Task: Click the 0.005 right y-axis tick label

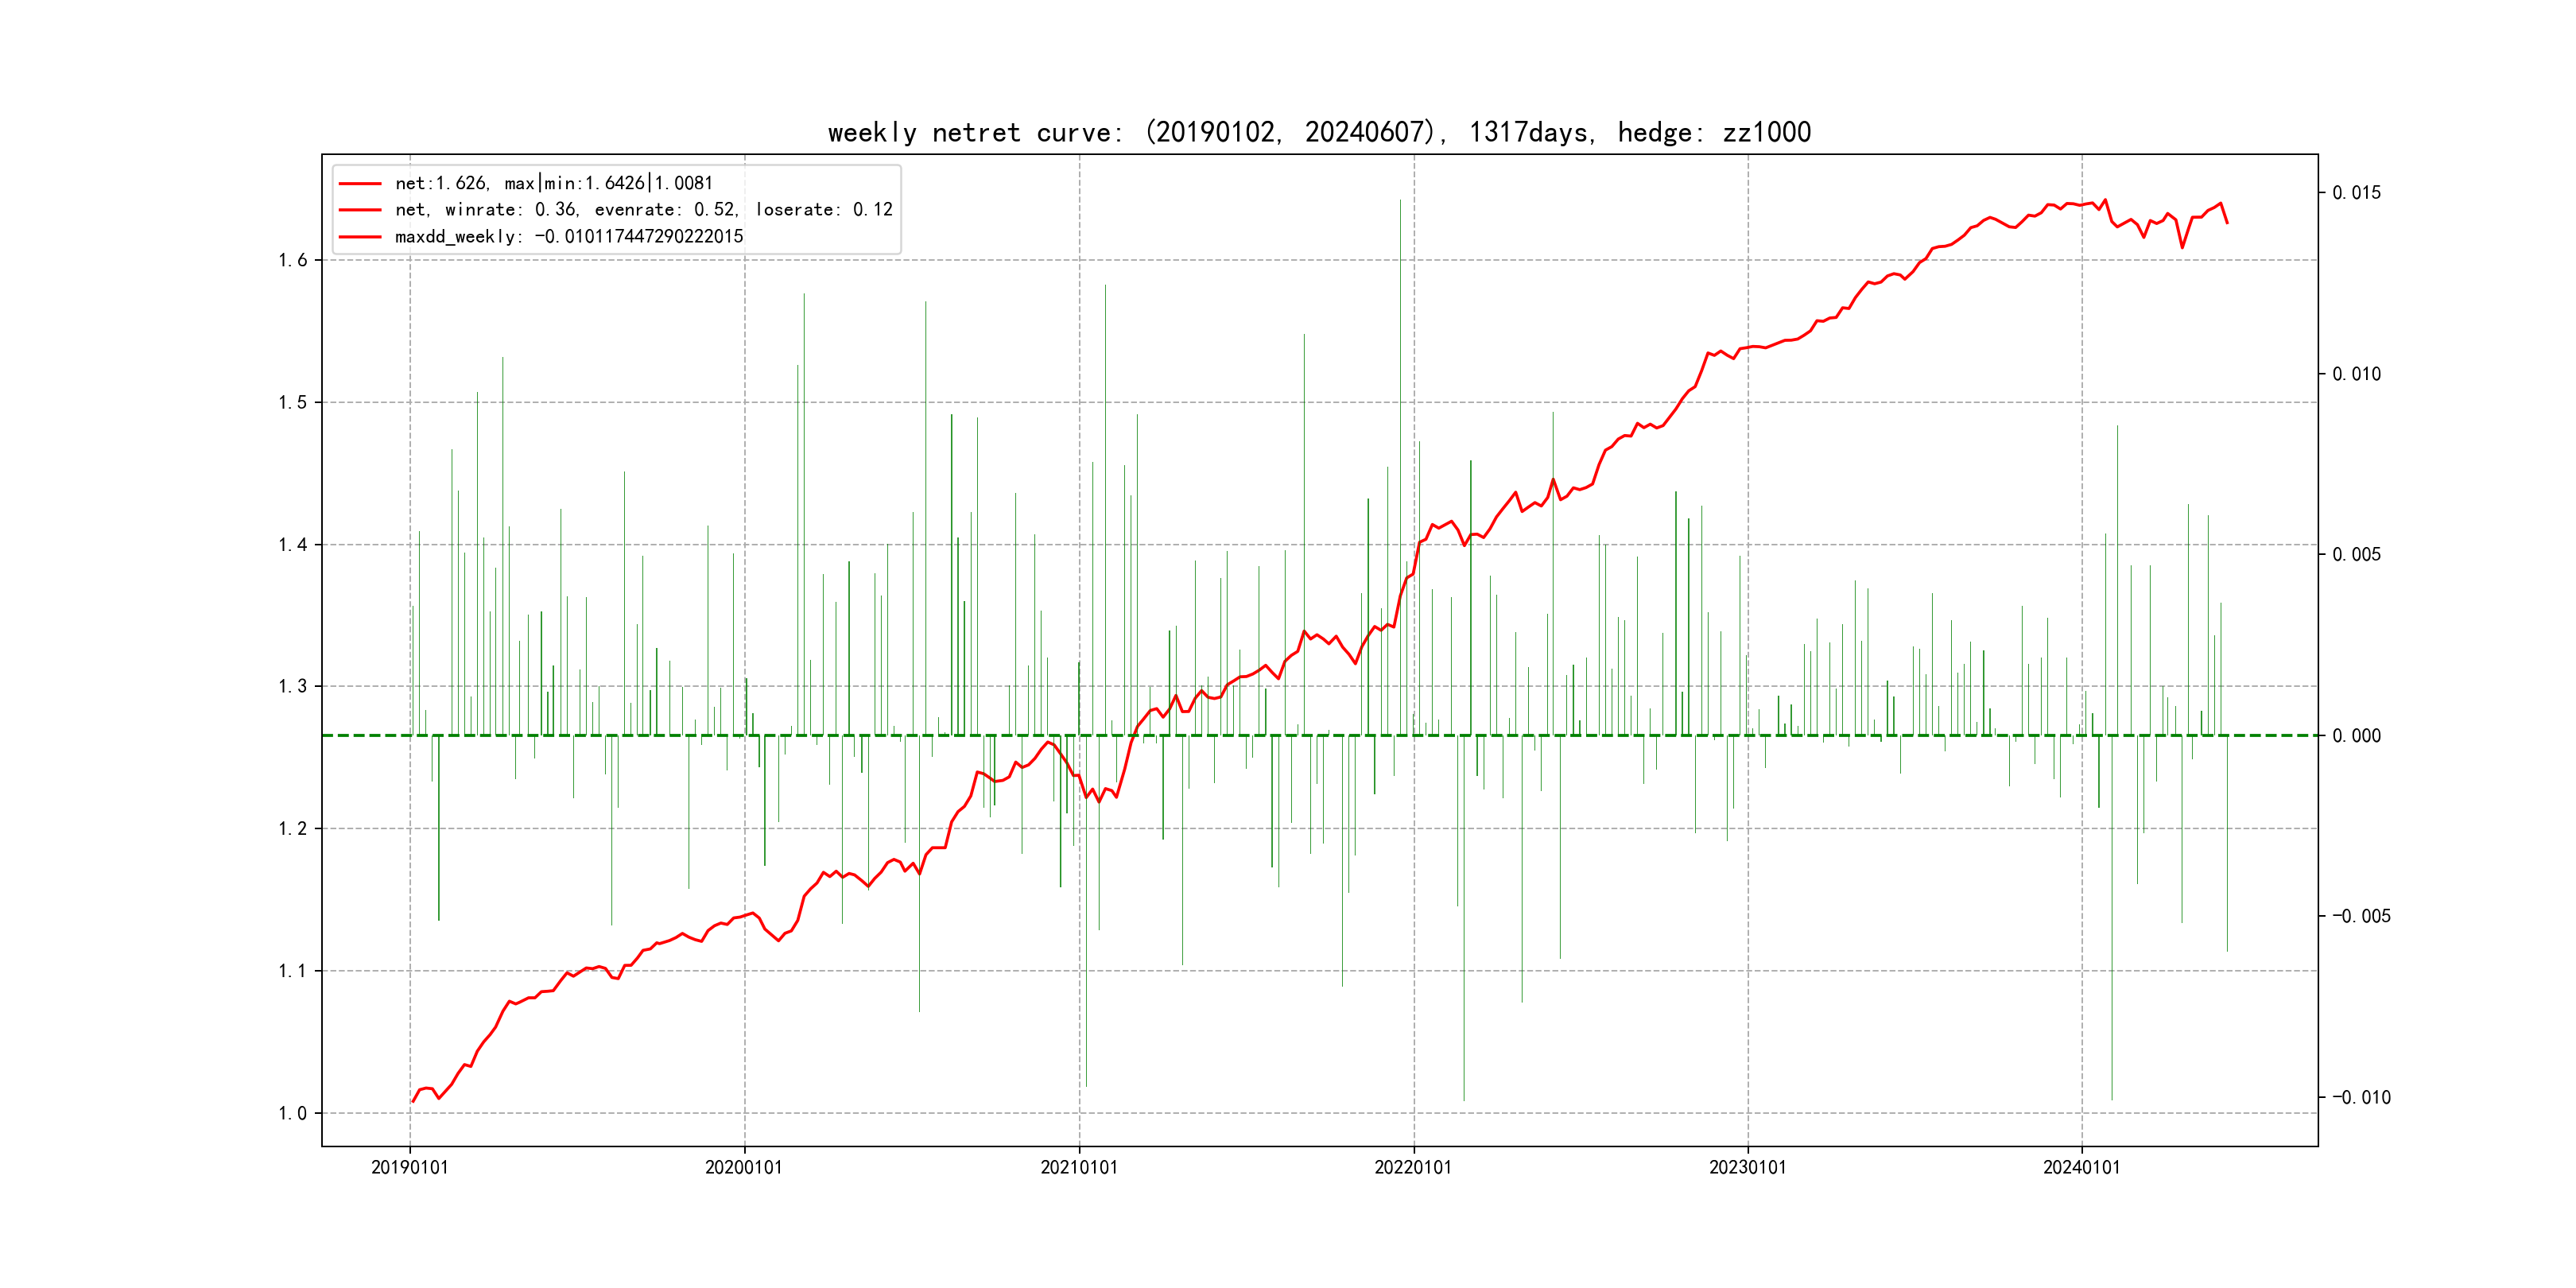Action: tap(2356, 554)
